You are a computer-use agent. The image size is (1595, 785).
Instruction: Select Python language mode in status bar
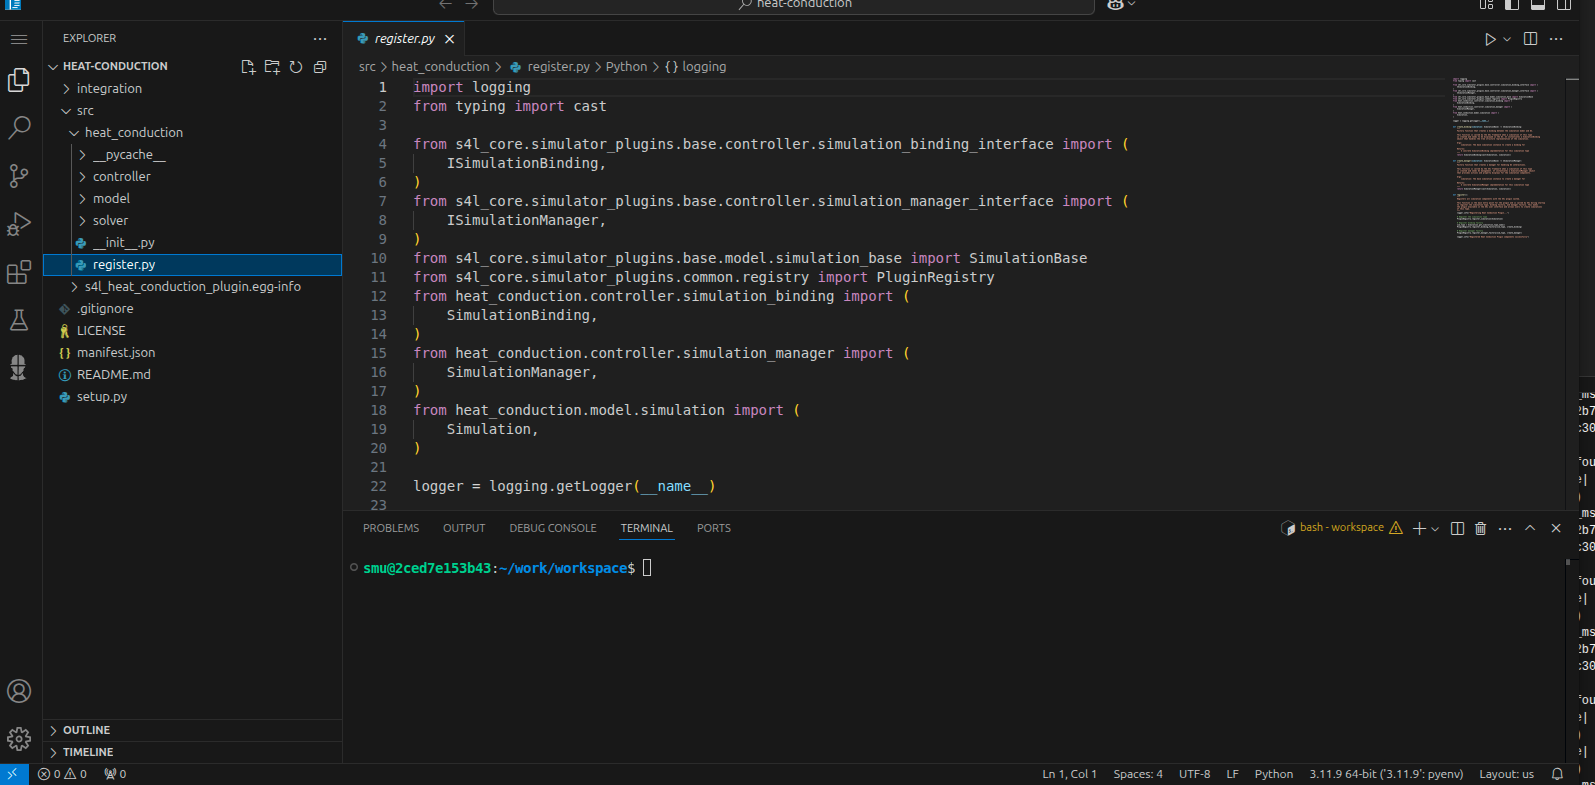[1274, 774]
